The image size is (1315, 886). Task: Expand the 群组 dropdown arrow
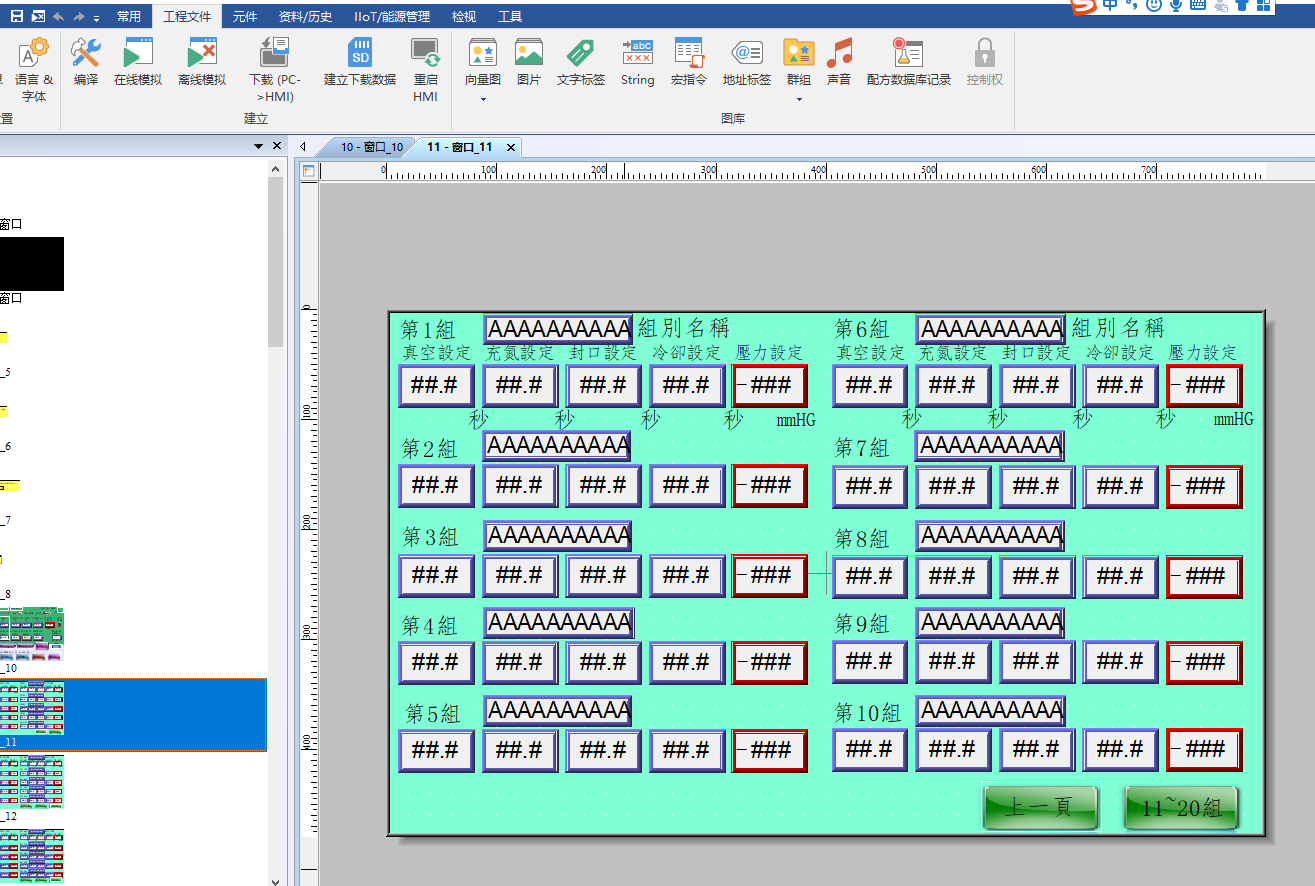tap(799, 99)
